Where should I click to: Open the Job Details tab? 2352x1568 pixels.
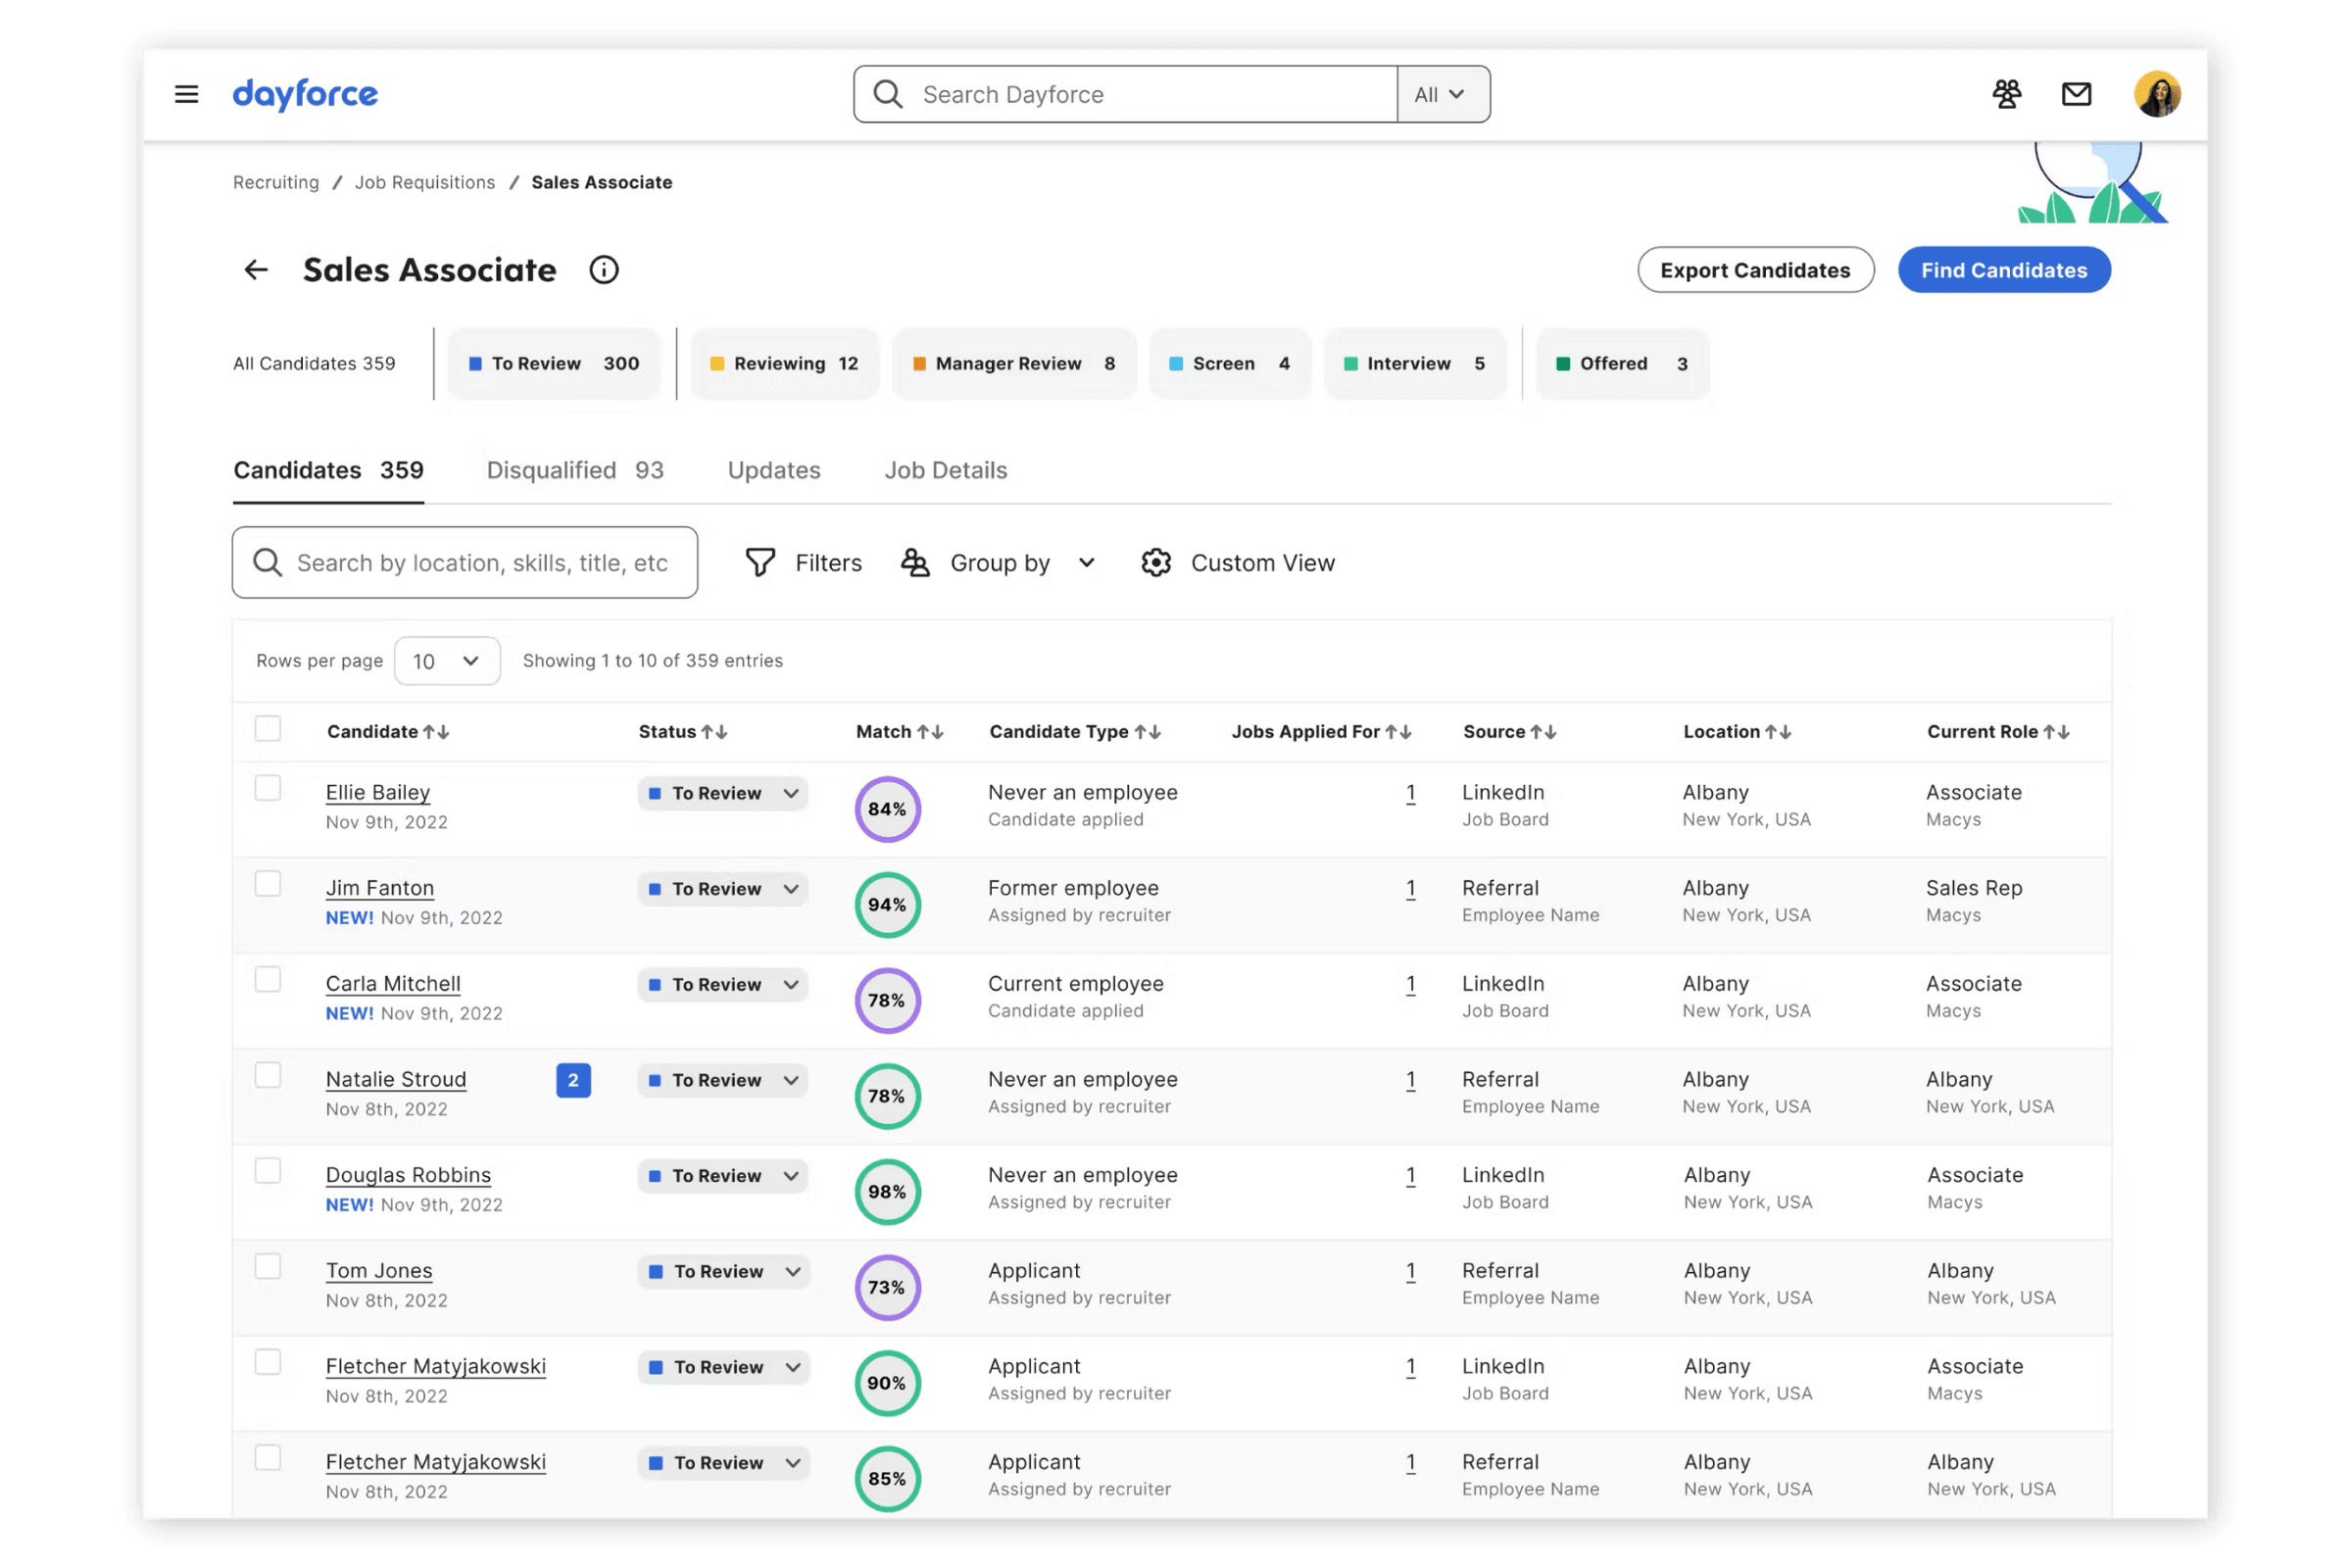(945, 470)
